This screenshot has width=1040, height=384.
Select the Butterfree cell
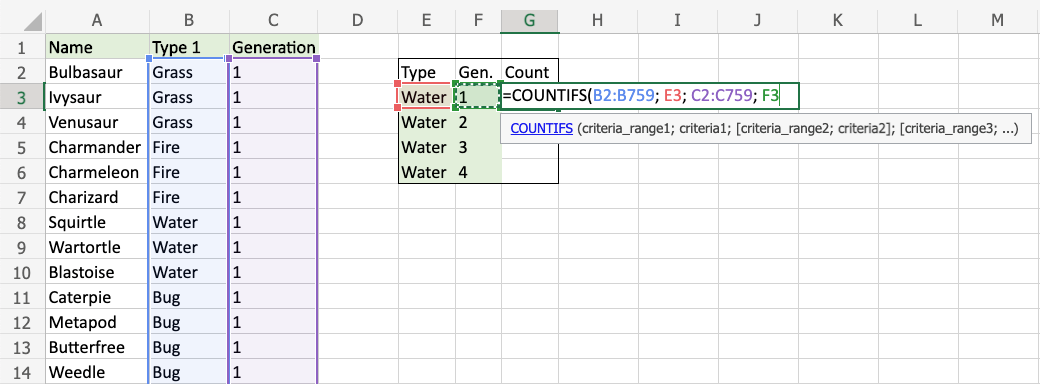(97, 348)
